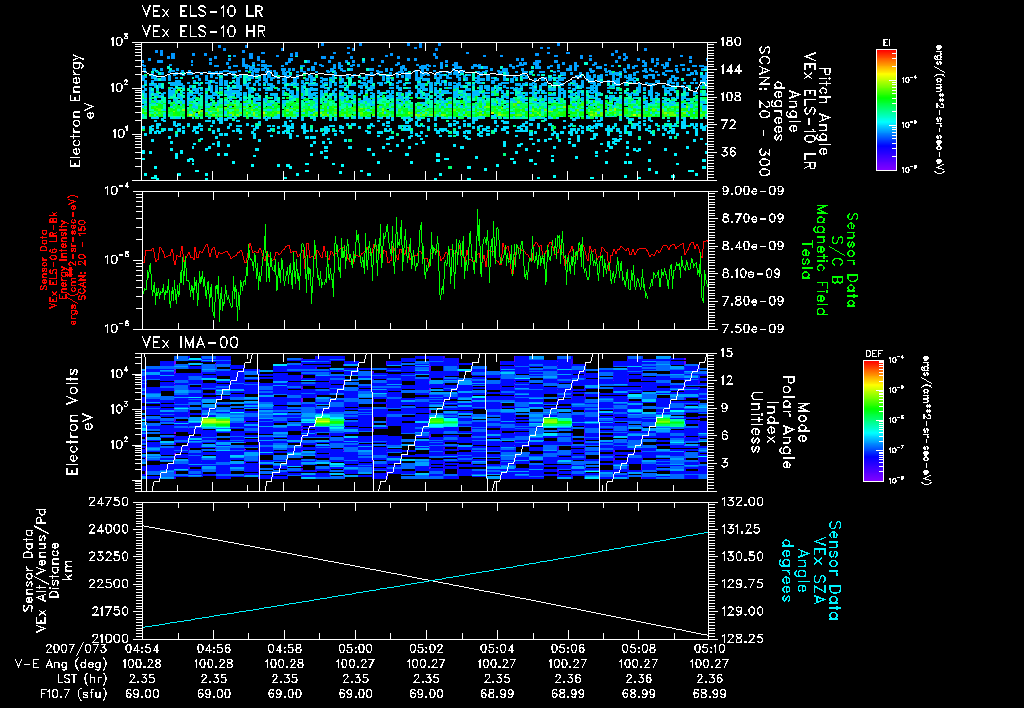Click the 9.00e-09 magnetic field tick
Image resolution: width=1024 pixels, height=708 pixels.
(x=752, y=191)
